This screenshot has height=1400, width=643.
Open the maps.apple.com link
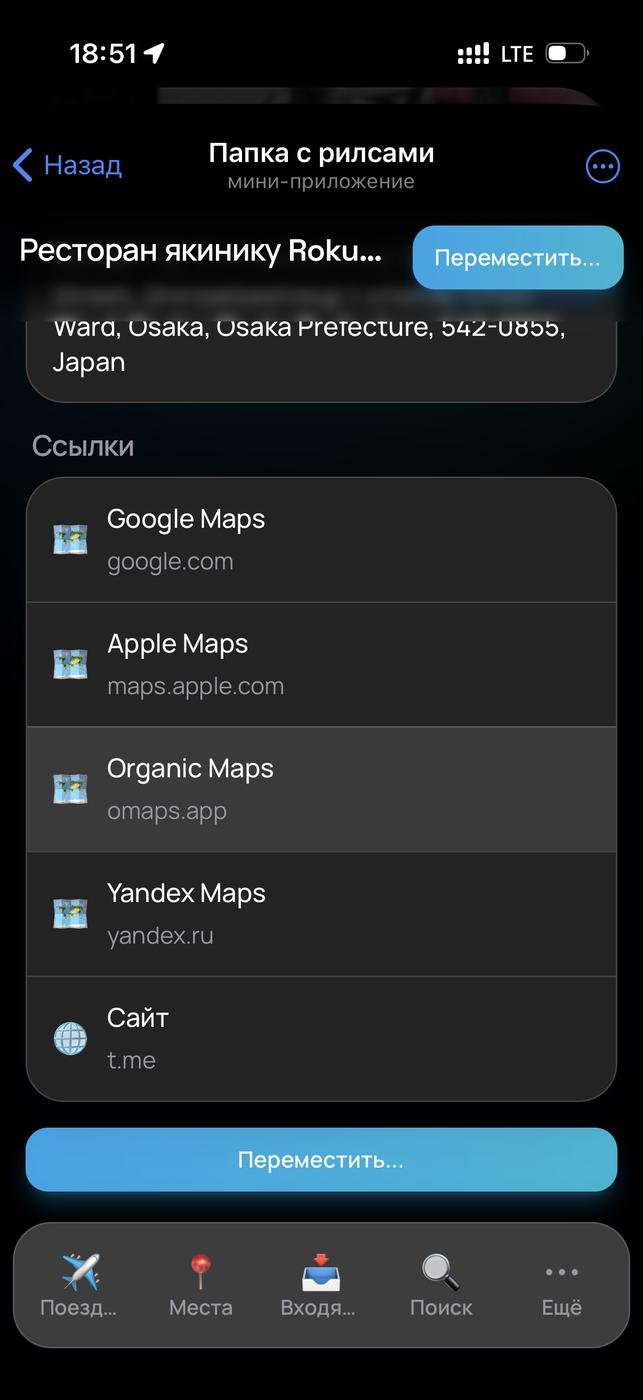195,687
